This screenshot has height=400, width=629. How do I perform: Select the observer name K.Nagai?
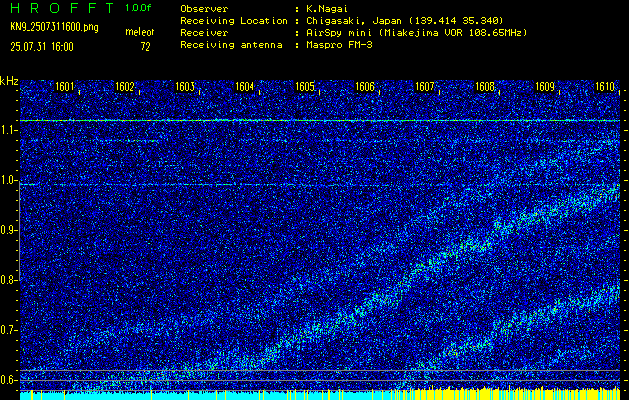pos(327,8)
